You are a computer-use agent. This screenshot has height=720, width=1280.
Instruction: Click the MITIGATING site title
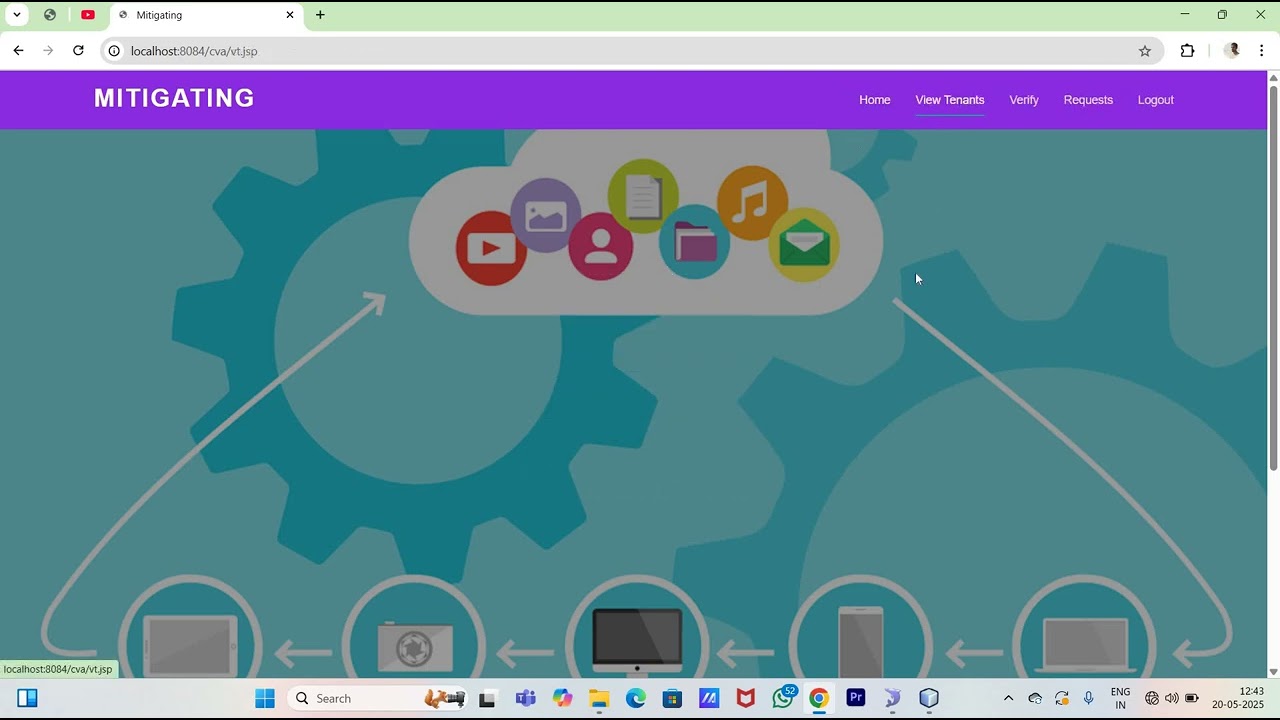174,98
